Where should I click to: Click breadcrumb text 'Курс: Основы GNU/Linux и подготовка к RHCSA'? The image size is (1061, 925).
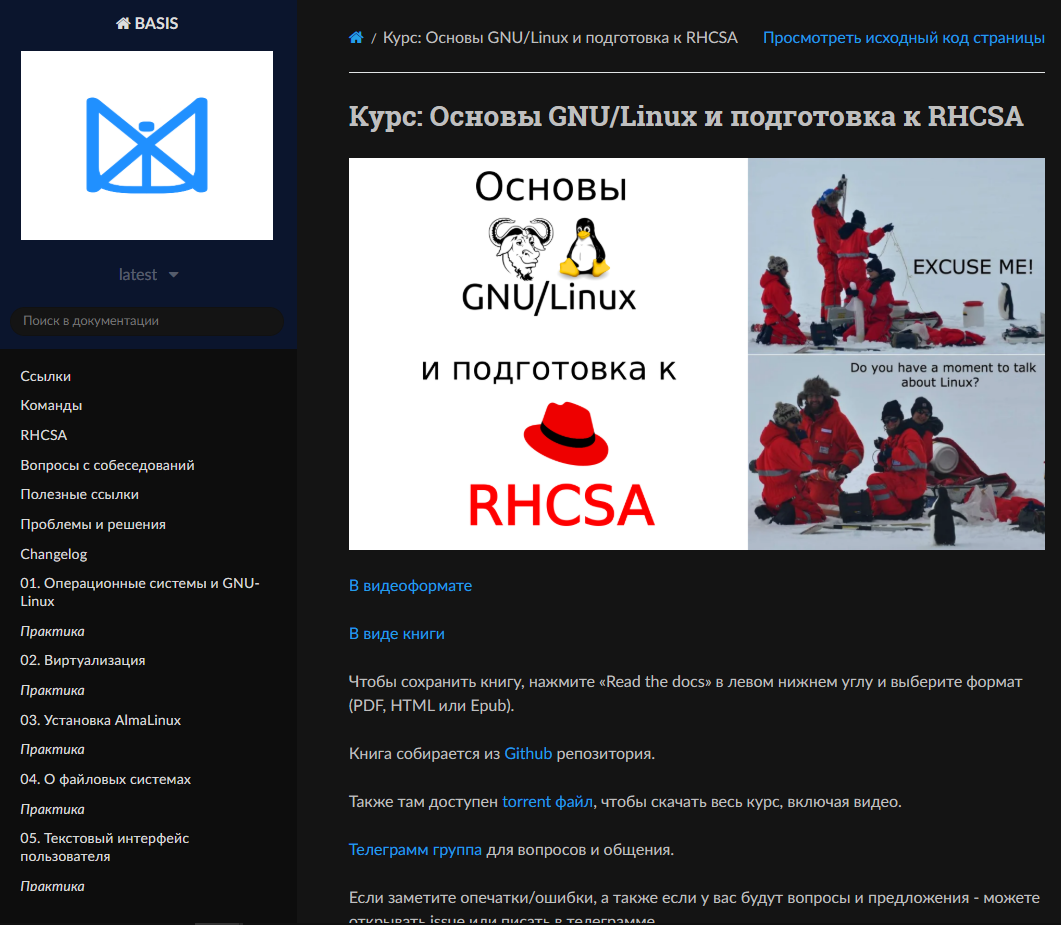560,38
